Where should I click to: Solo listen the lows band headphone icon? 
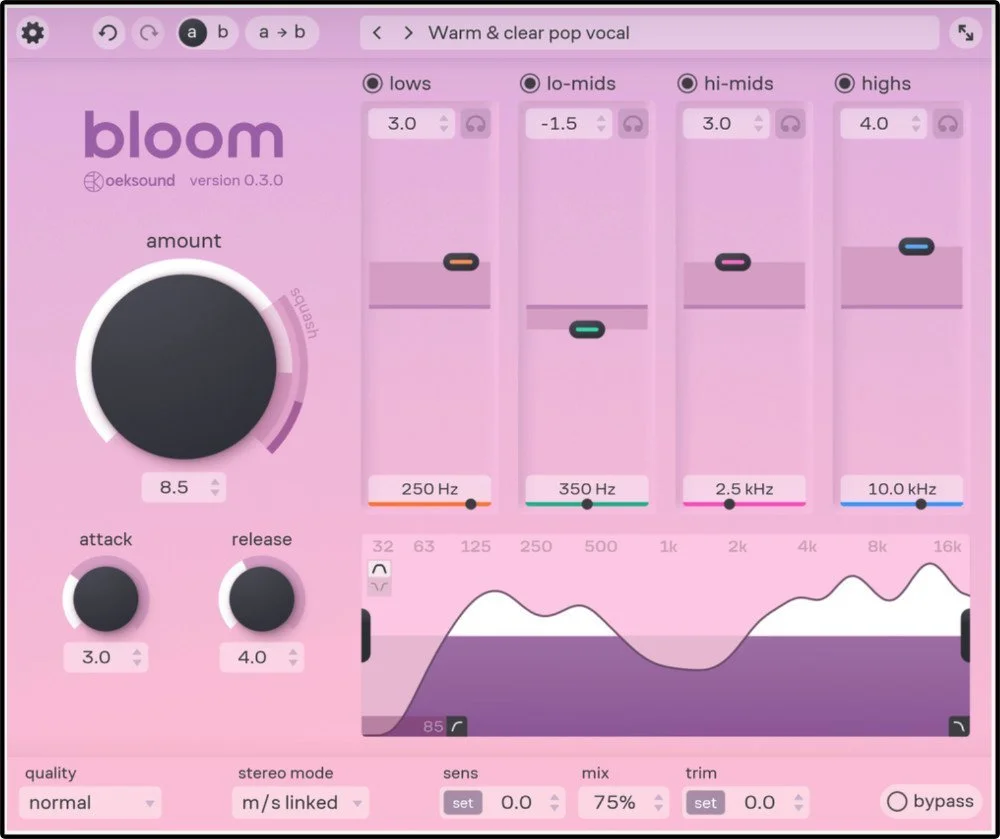[476, 123]
